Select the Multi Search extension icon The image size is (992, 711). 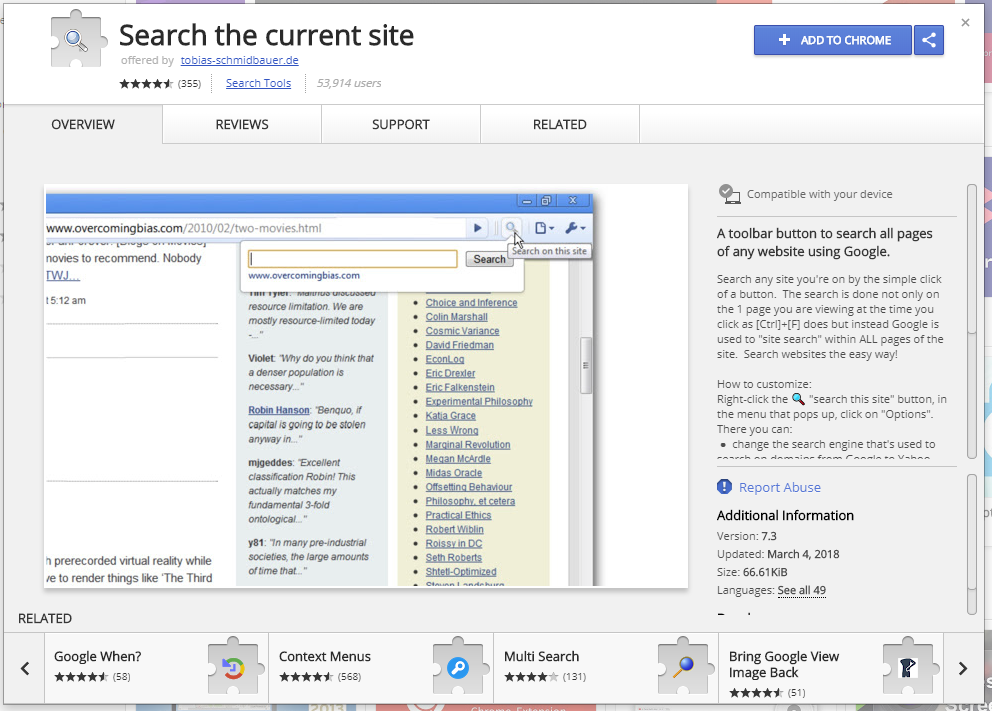point(683,668)
